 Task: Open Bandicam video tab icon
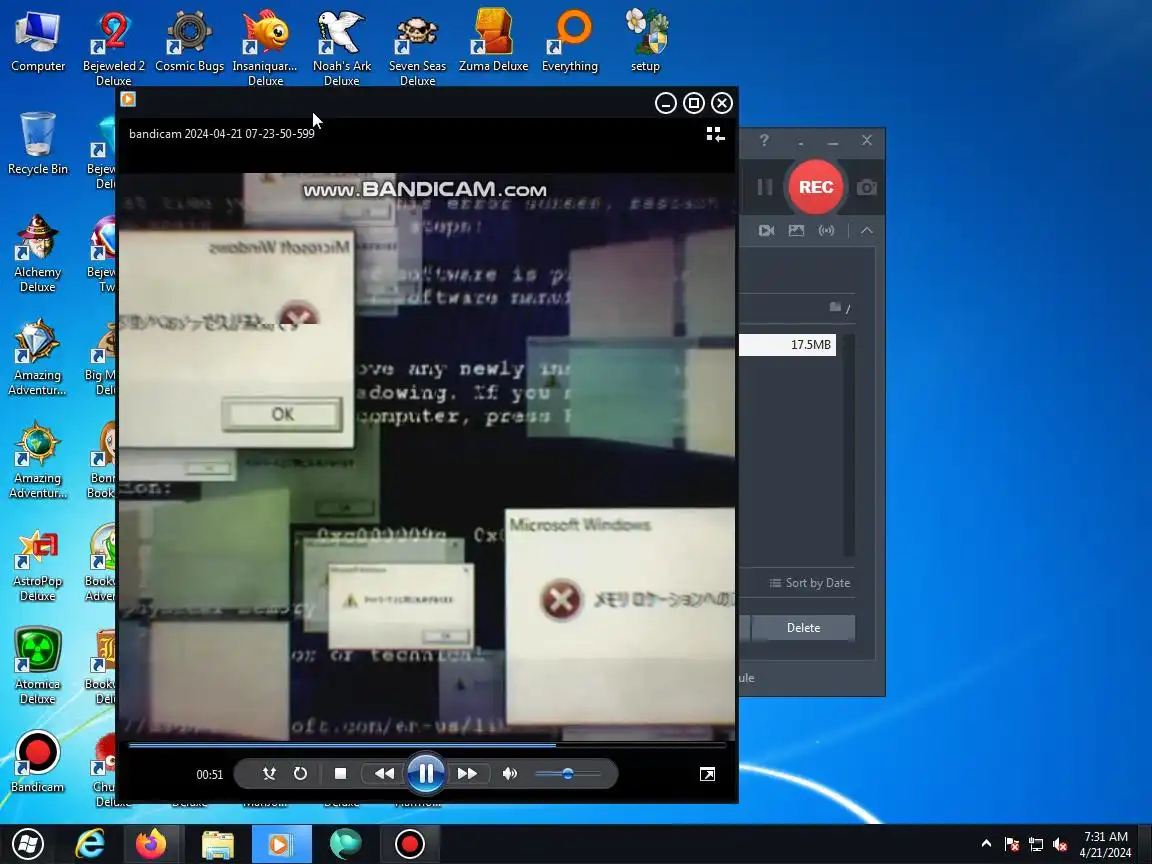766,231
